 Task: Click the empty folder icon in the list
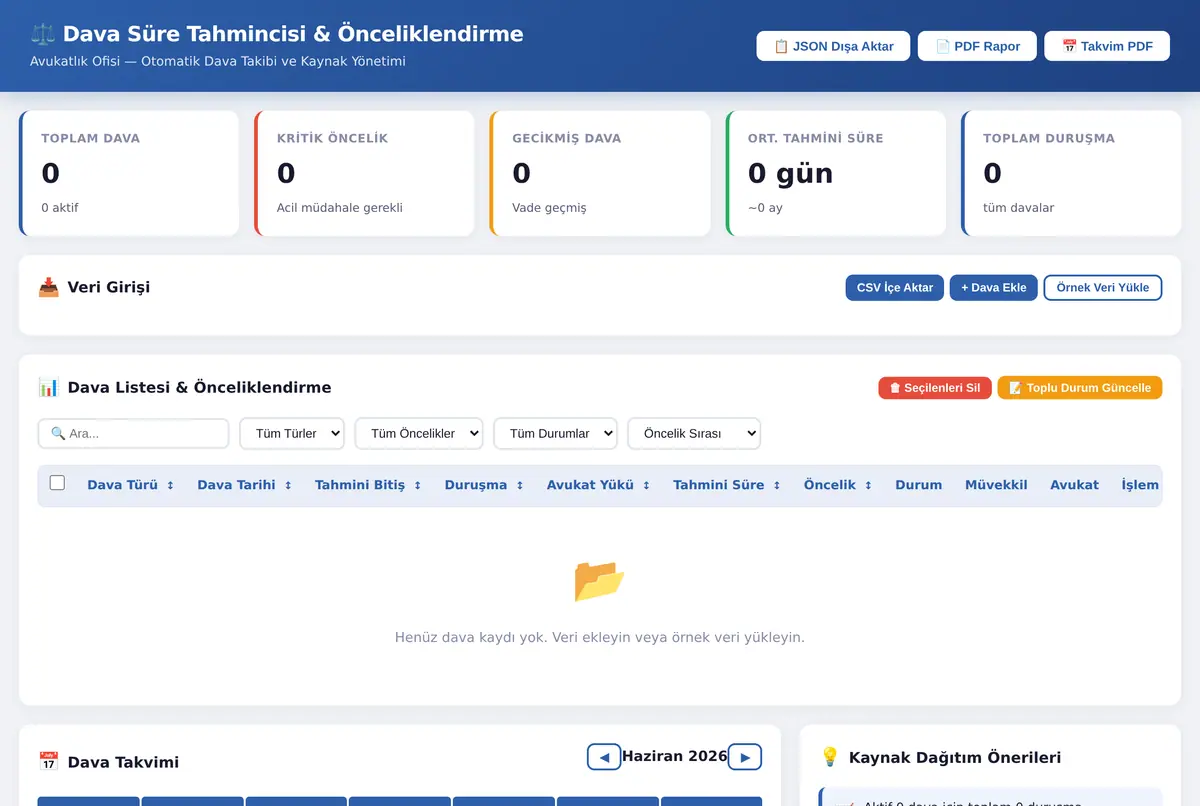[600, 580]
